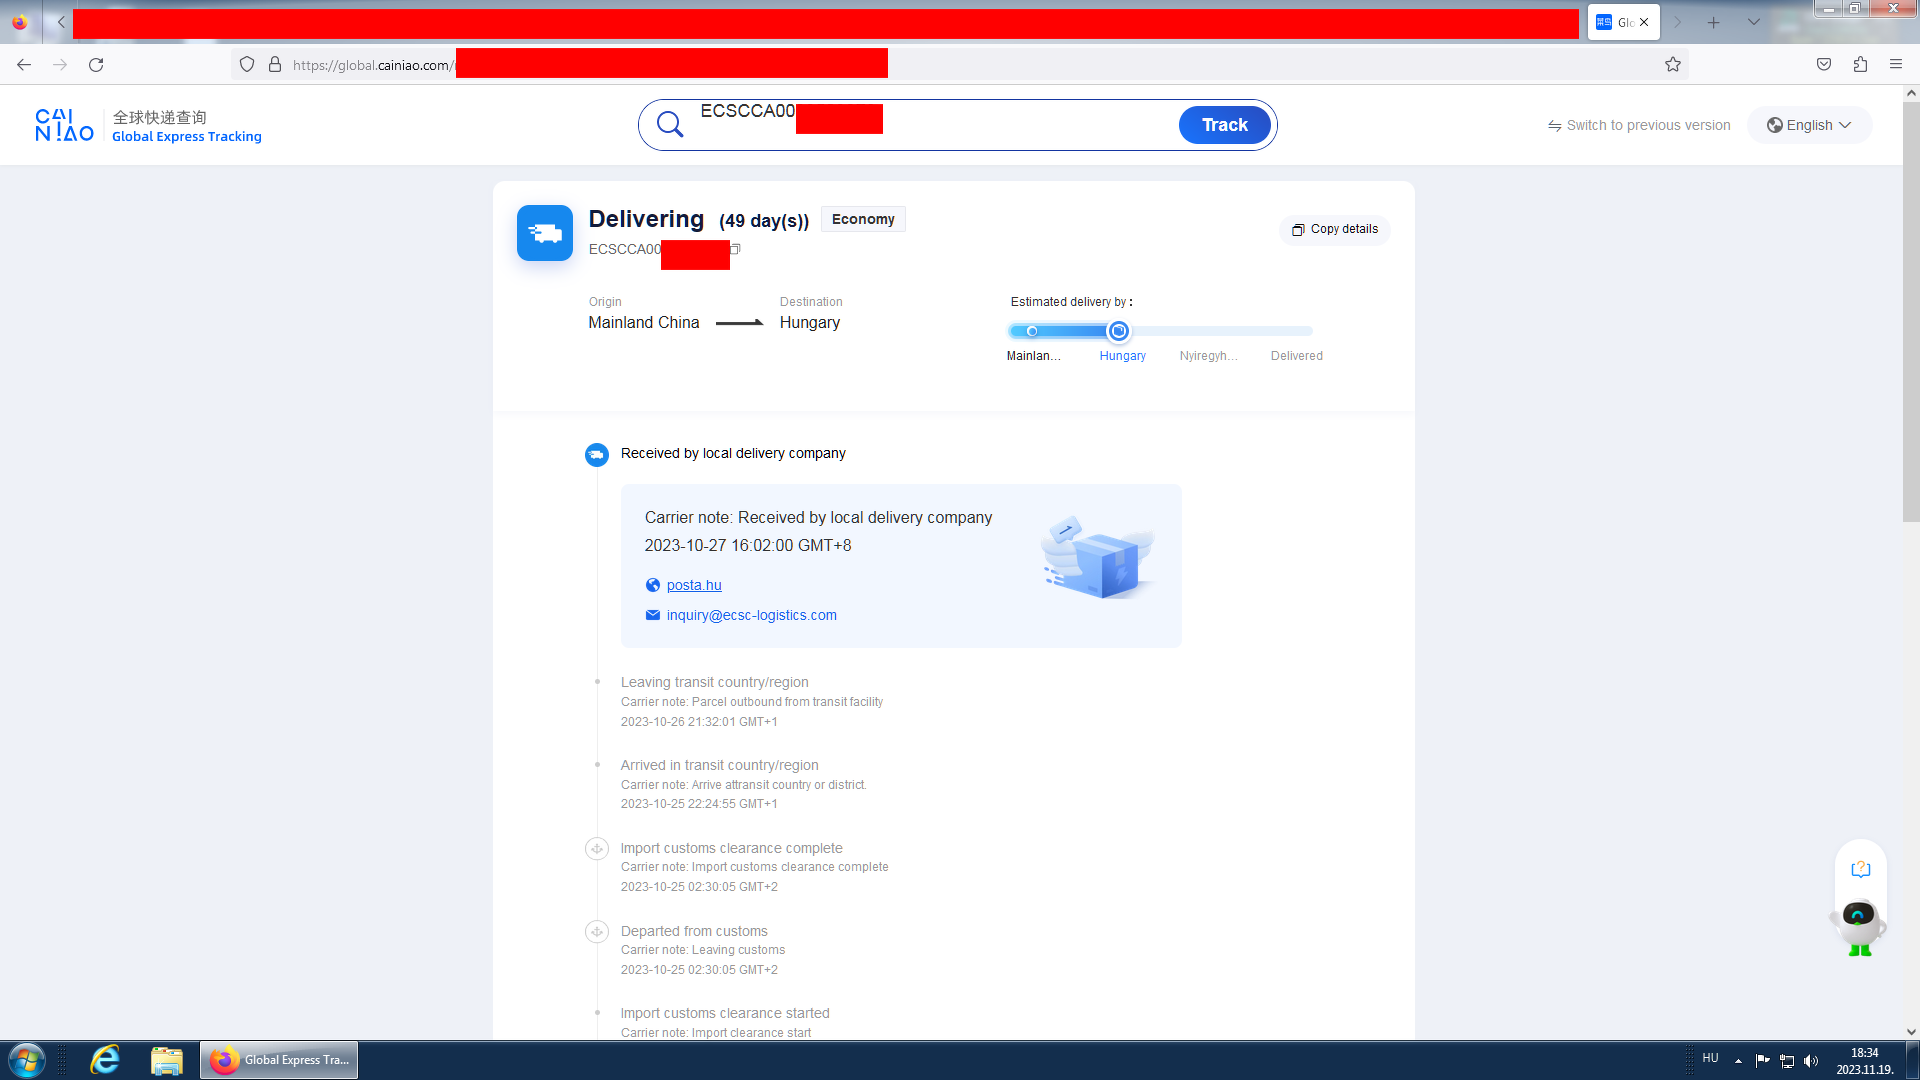Image resolution: width=1920 pixels, height=1080 pixels.
Task: Click the Switch to previous version toggle
Action: [x=1639, y=125]
